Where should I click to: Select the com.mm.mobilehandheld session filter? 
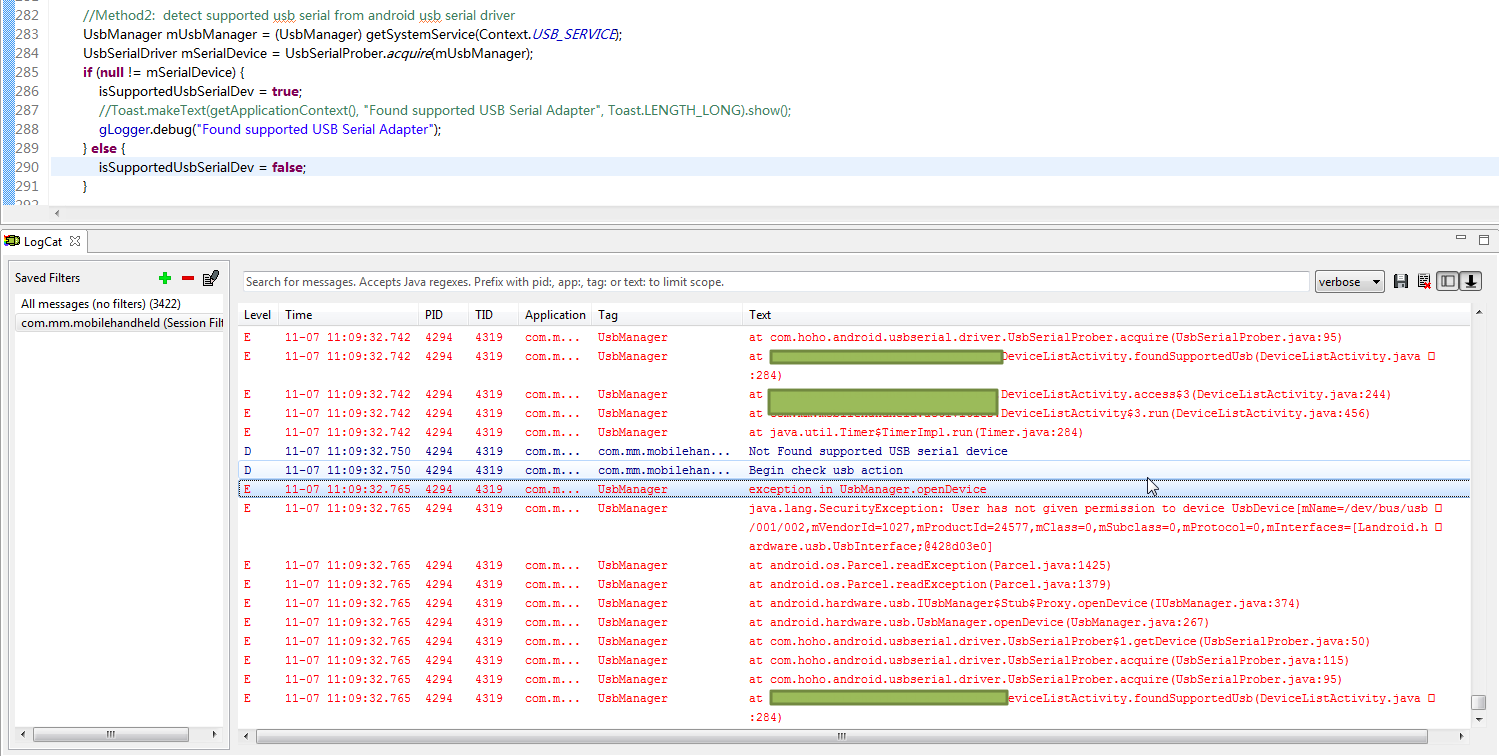tap(120, 323)
